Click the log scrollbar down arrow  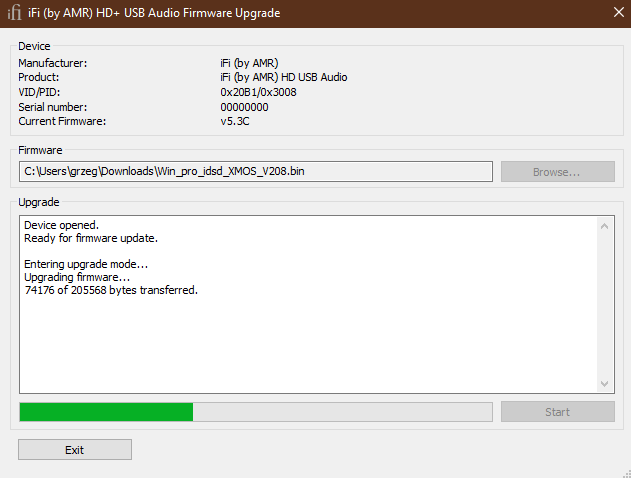[x=604, y=383]
